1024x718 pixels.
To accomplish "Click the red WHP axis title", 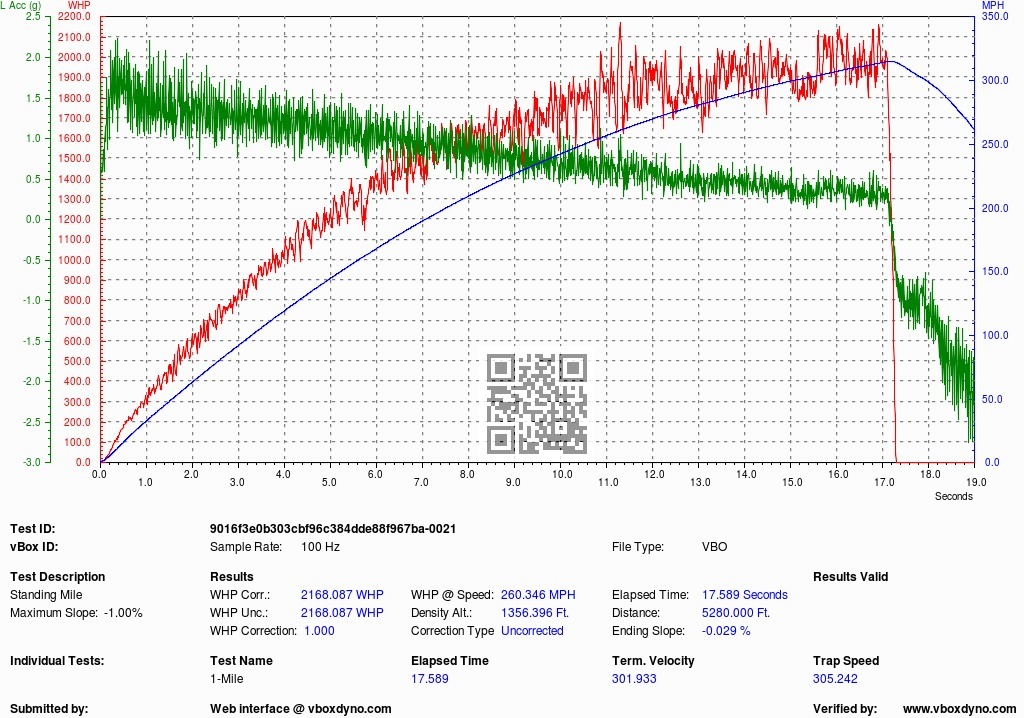I will [x=78, y=5].
